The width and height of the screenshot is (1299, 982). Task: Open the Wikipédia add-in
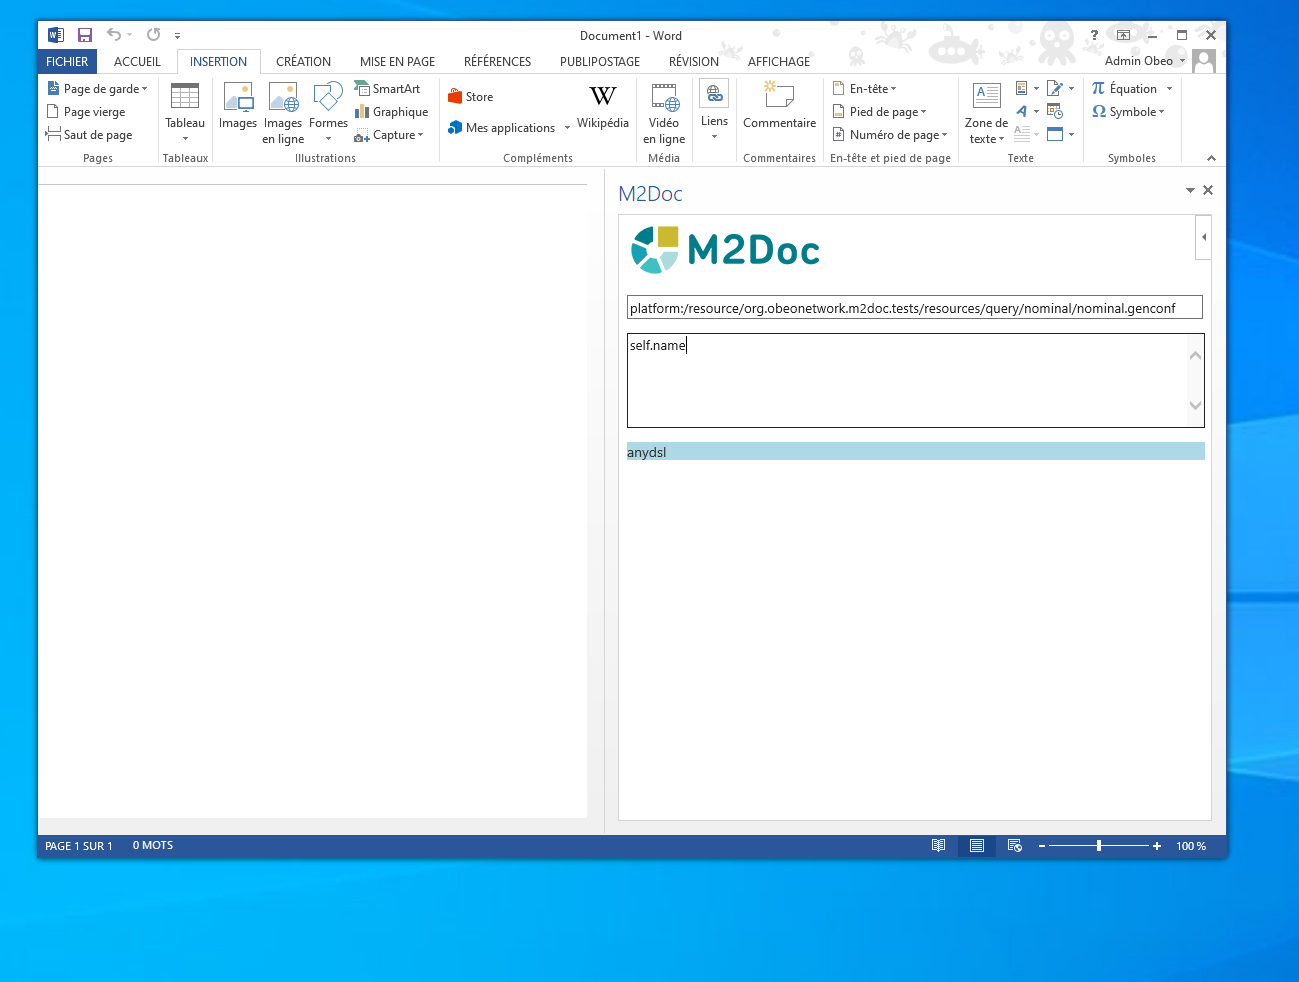[603, 107]
